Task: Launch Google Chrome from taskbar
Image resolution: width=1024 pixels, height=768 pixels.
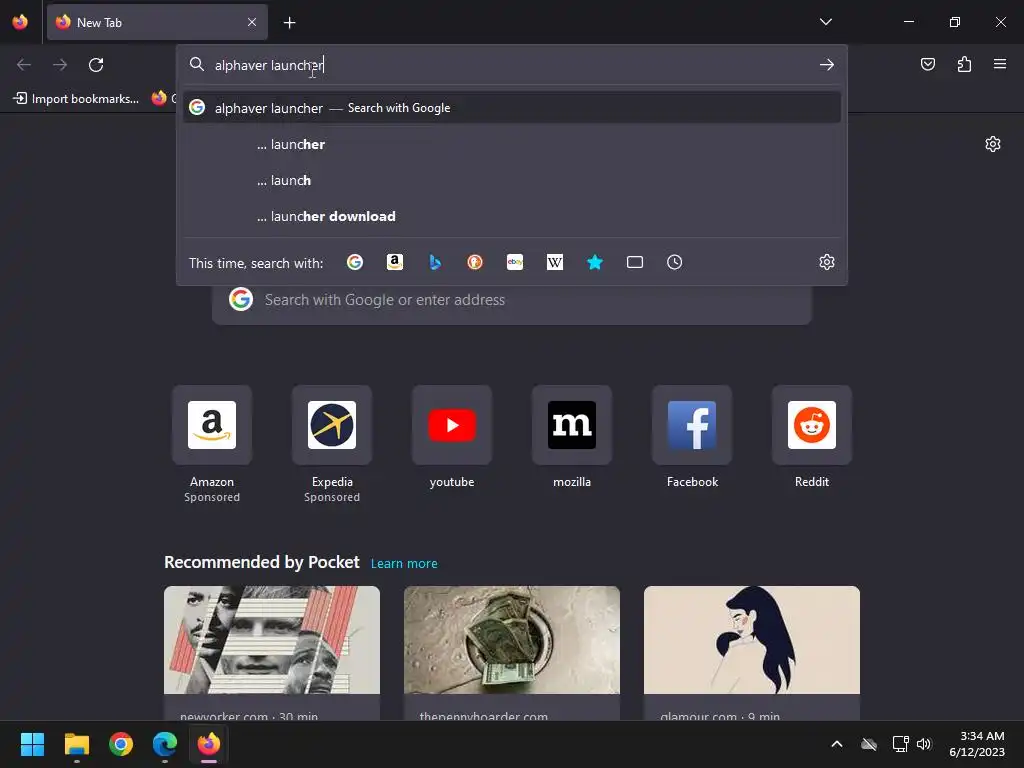Action: point(121,744)
